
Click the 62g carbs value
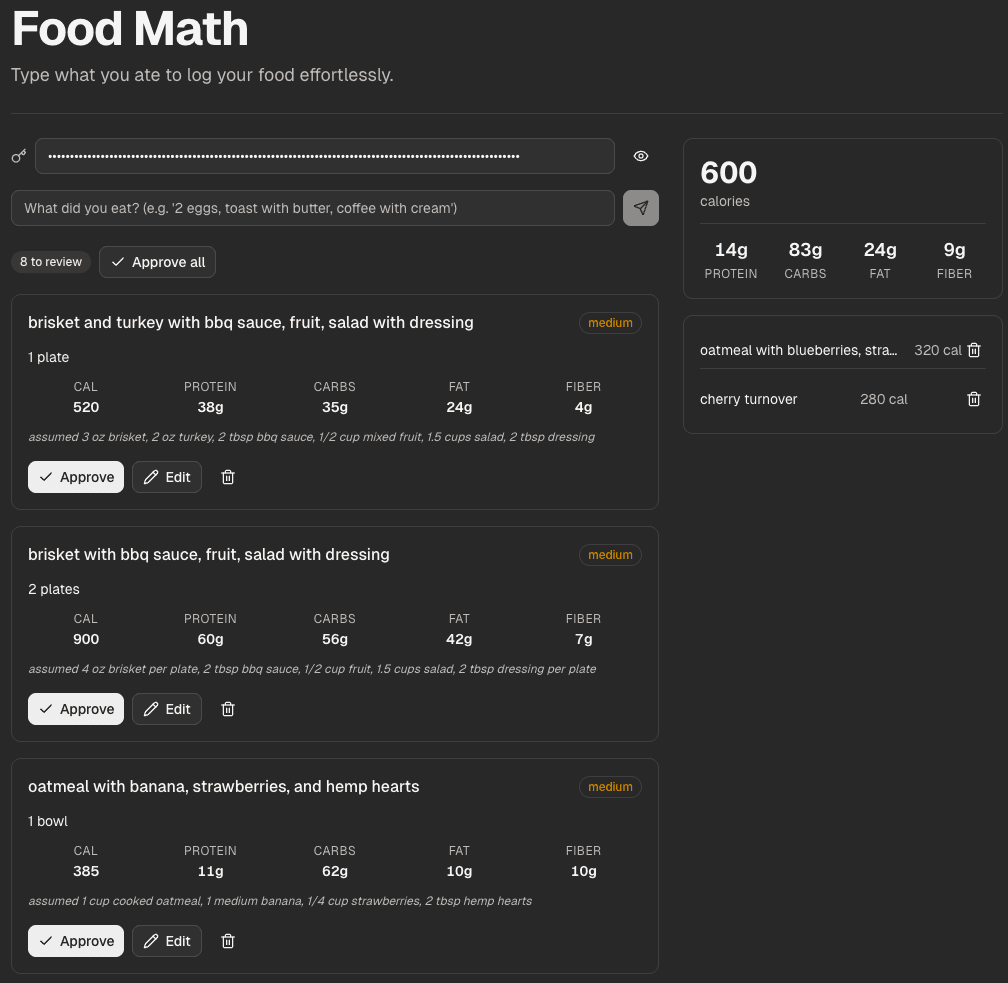pyautogui.click(x=335, y=871)
